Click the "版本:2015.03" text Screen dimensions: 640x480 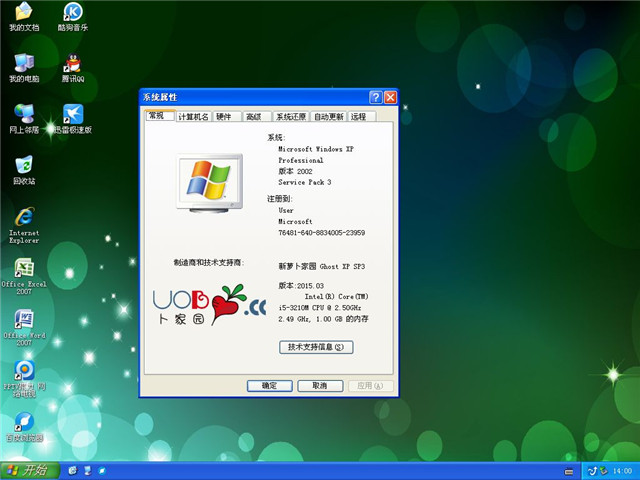click(301, 286)
